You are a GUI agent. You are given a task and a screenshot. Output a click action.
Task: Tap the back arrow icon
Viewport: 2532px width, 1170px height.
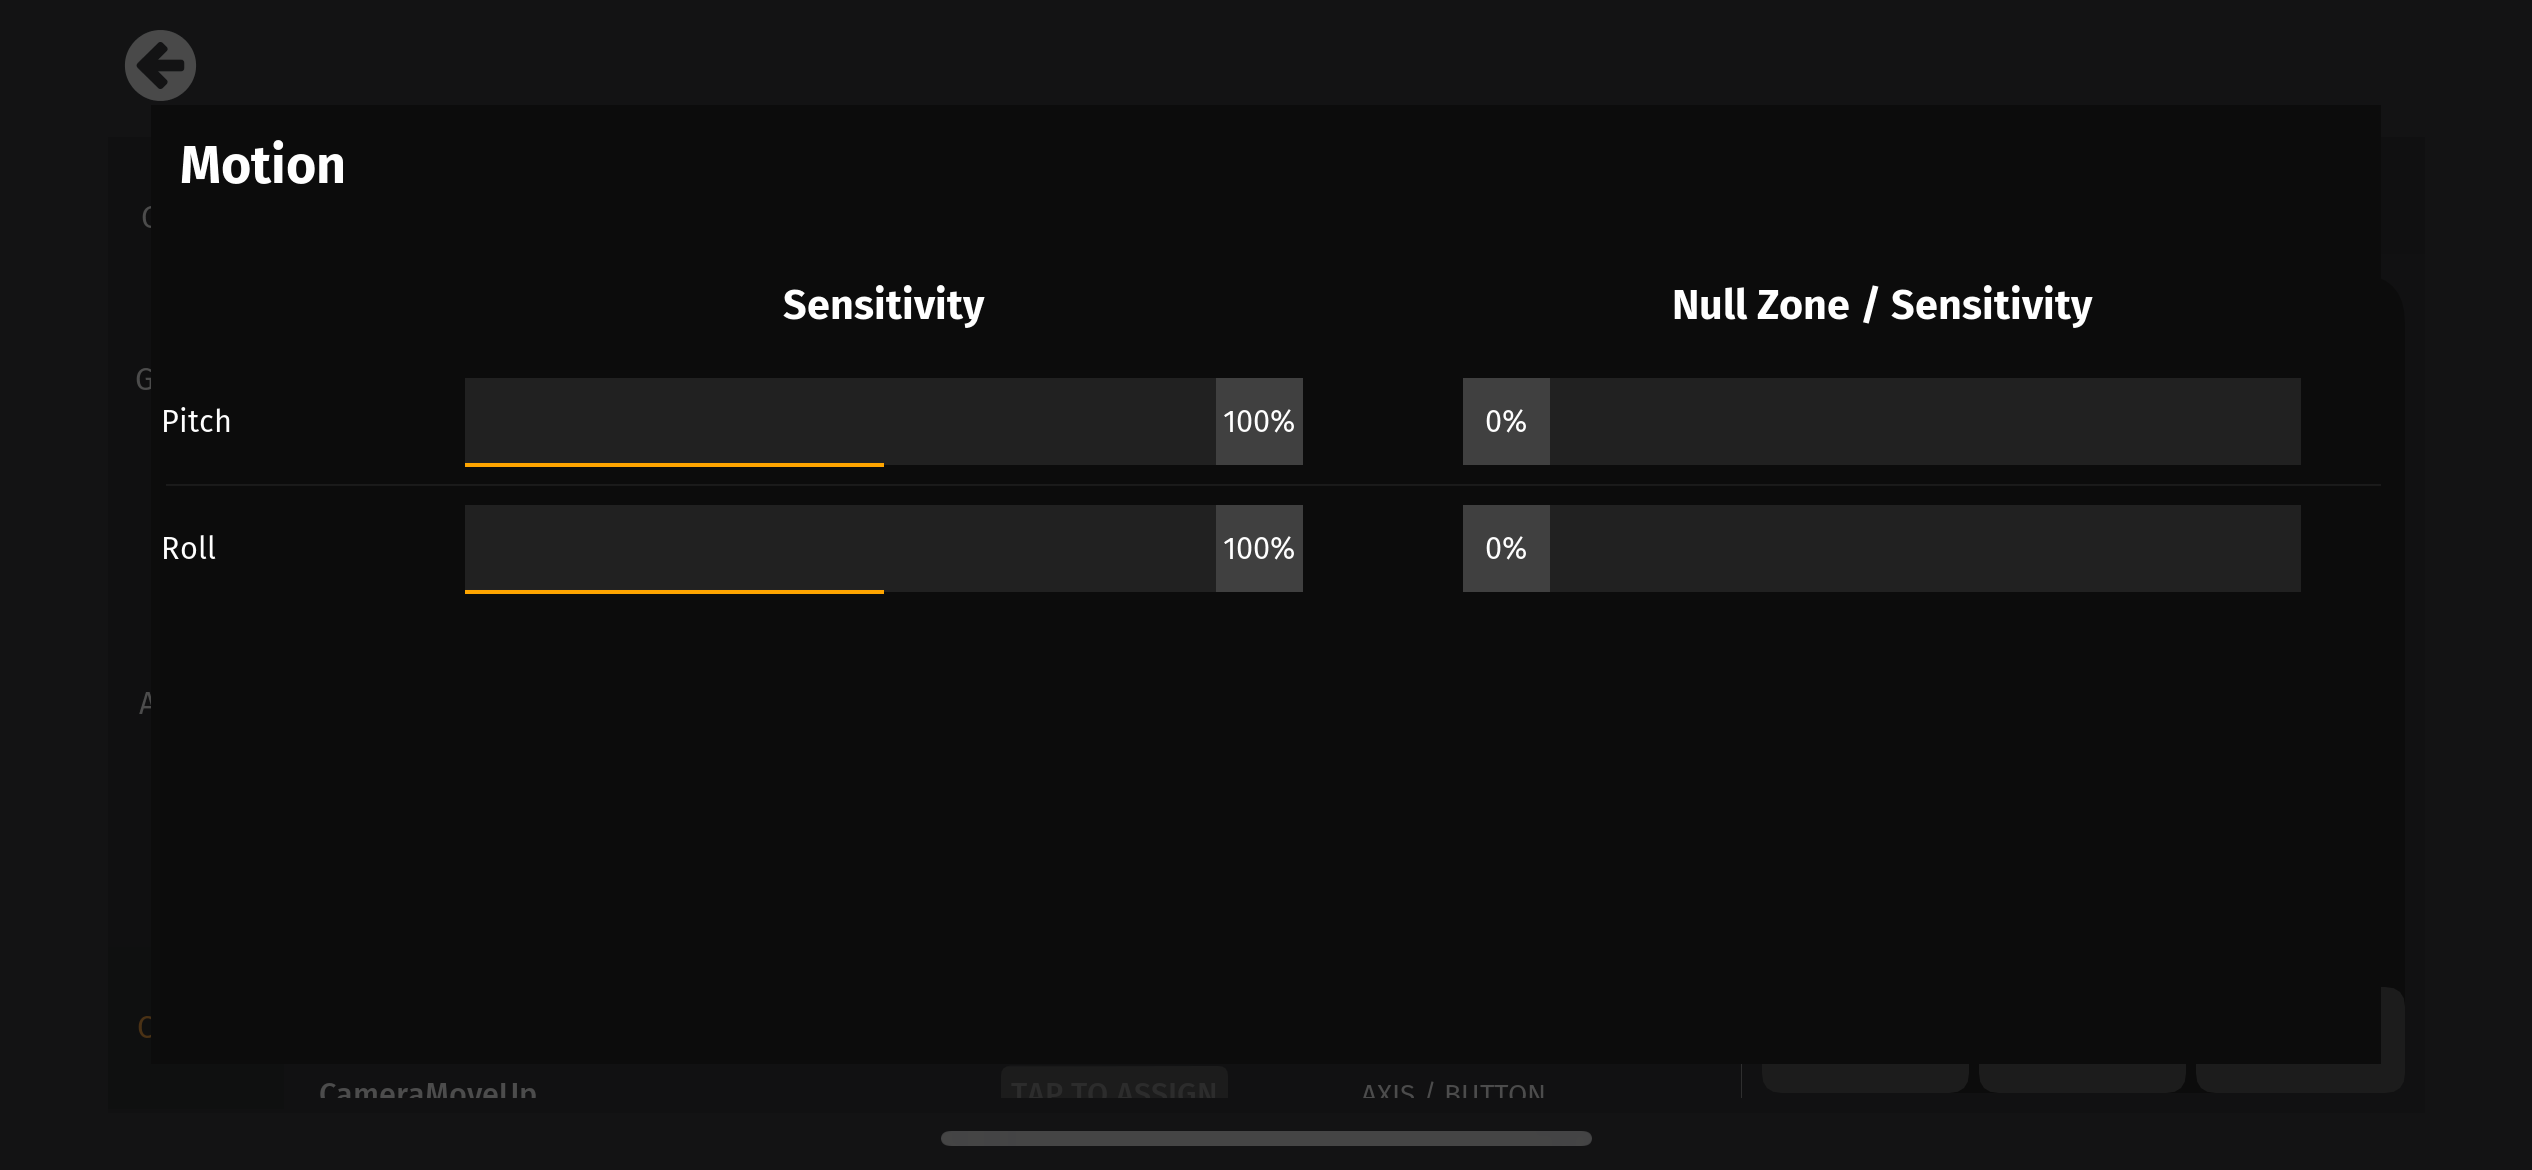pyautogui.click(x=160, y=66)
